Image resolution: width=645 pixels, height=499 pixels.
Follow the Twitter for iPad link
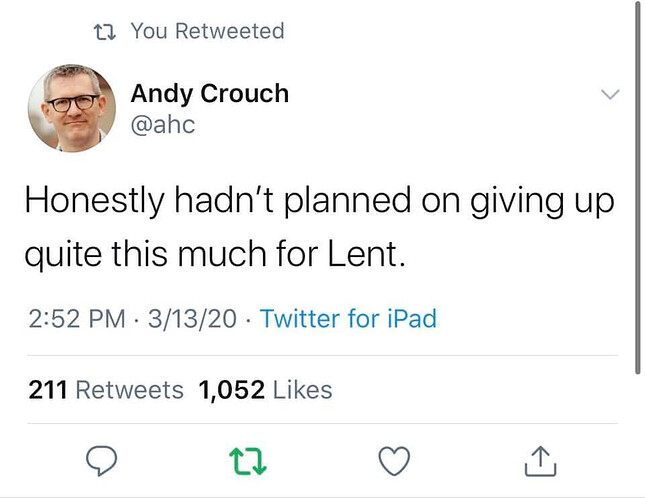click(x=348, y=318)
